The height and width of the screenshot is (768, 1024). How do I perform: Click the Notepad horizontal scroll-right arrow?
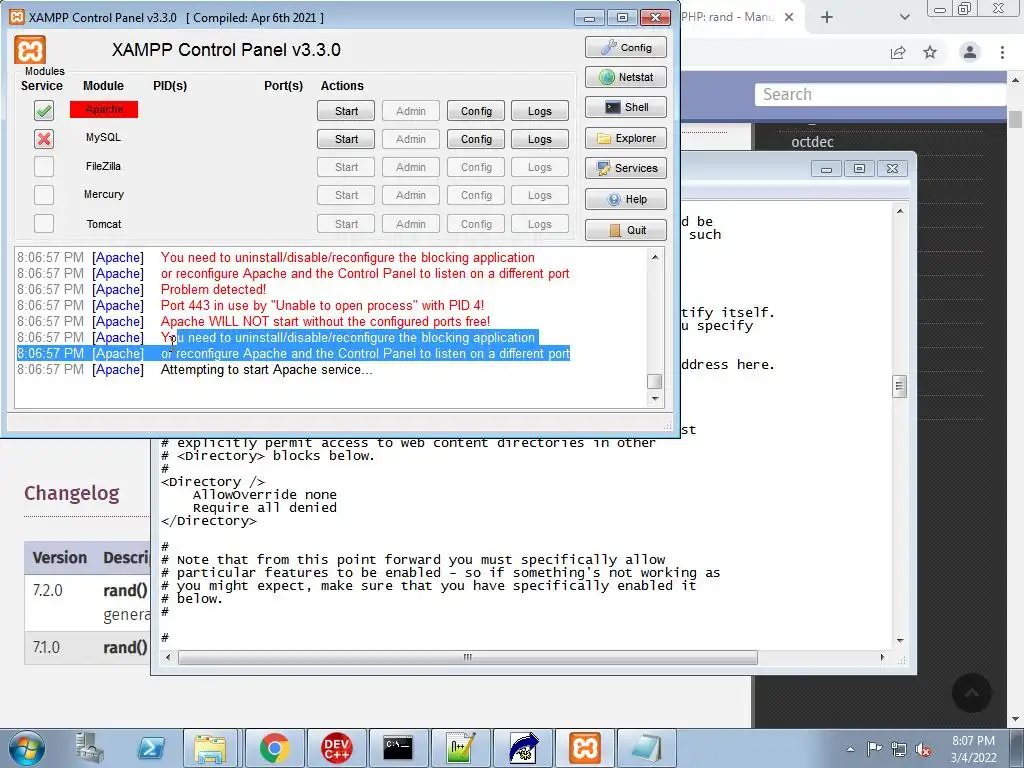882,657
